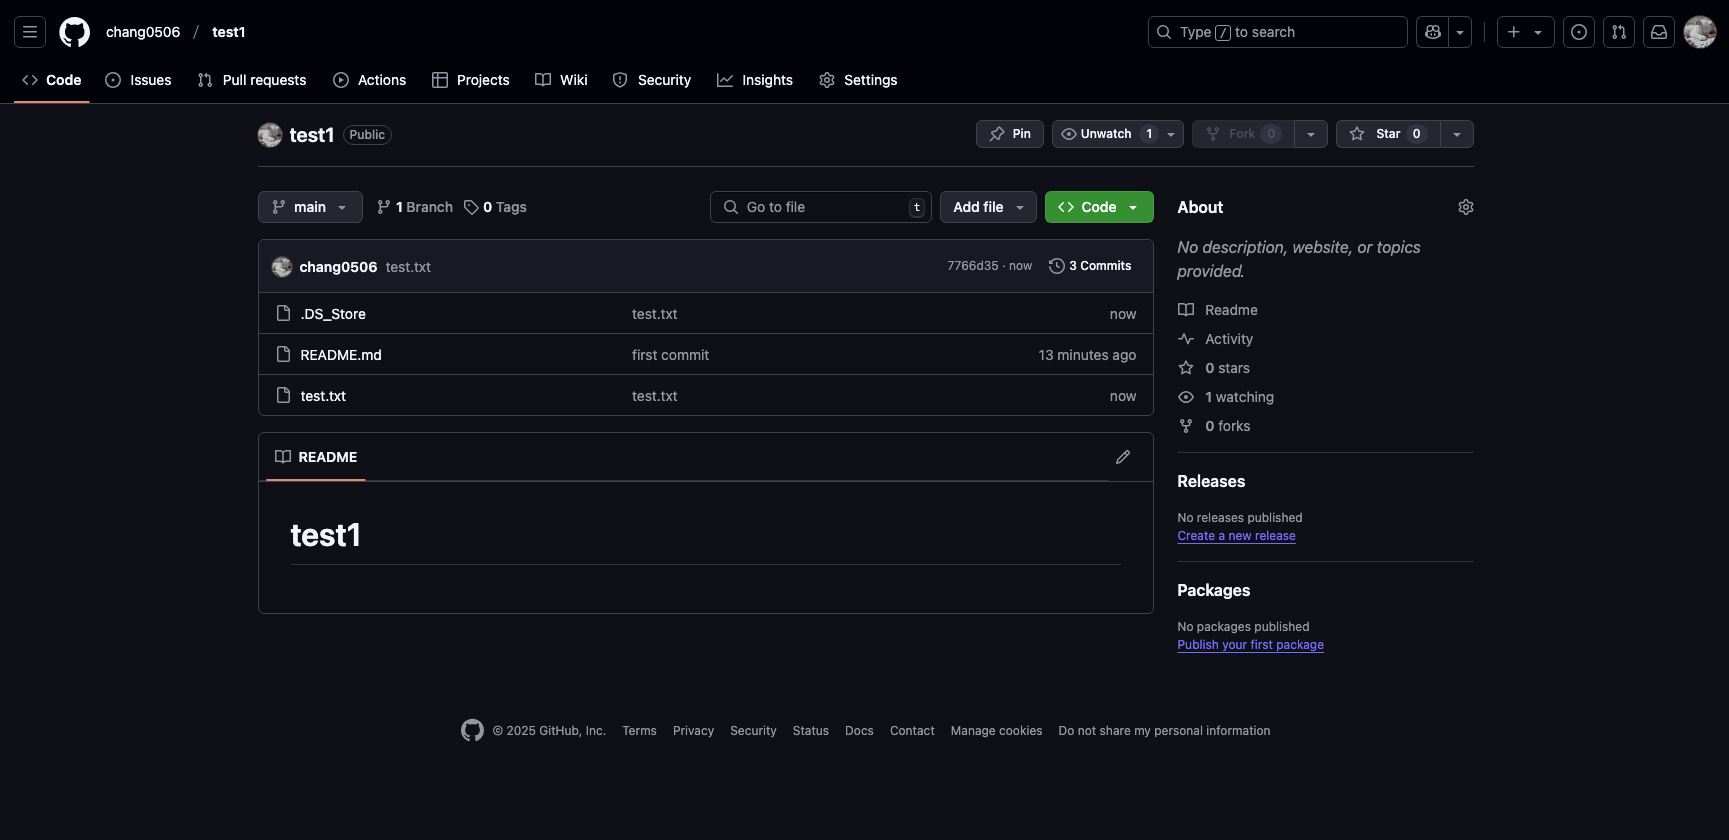Click Publish your first package
Screen dimensions: 1729x840
[1250, 645]
